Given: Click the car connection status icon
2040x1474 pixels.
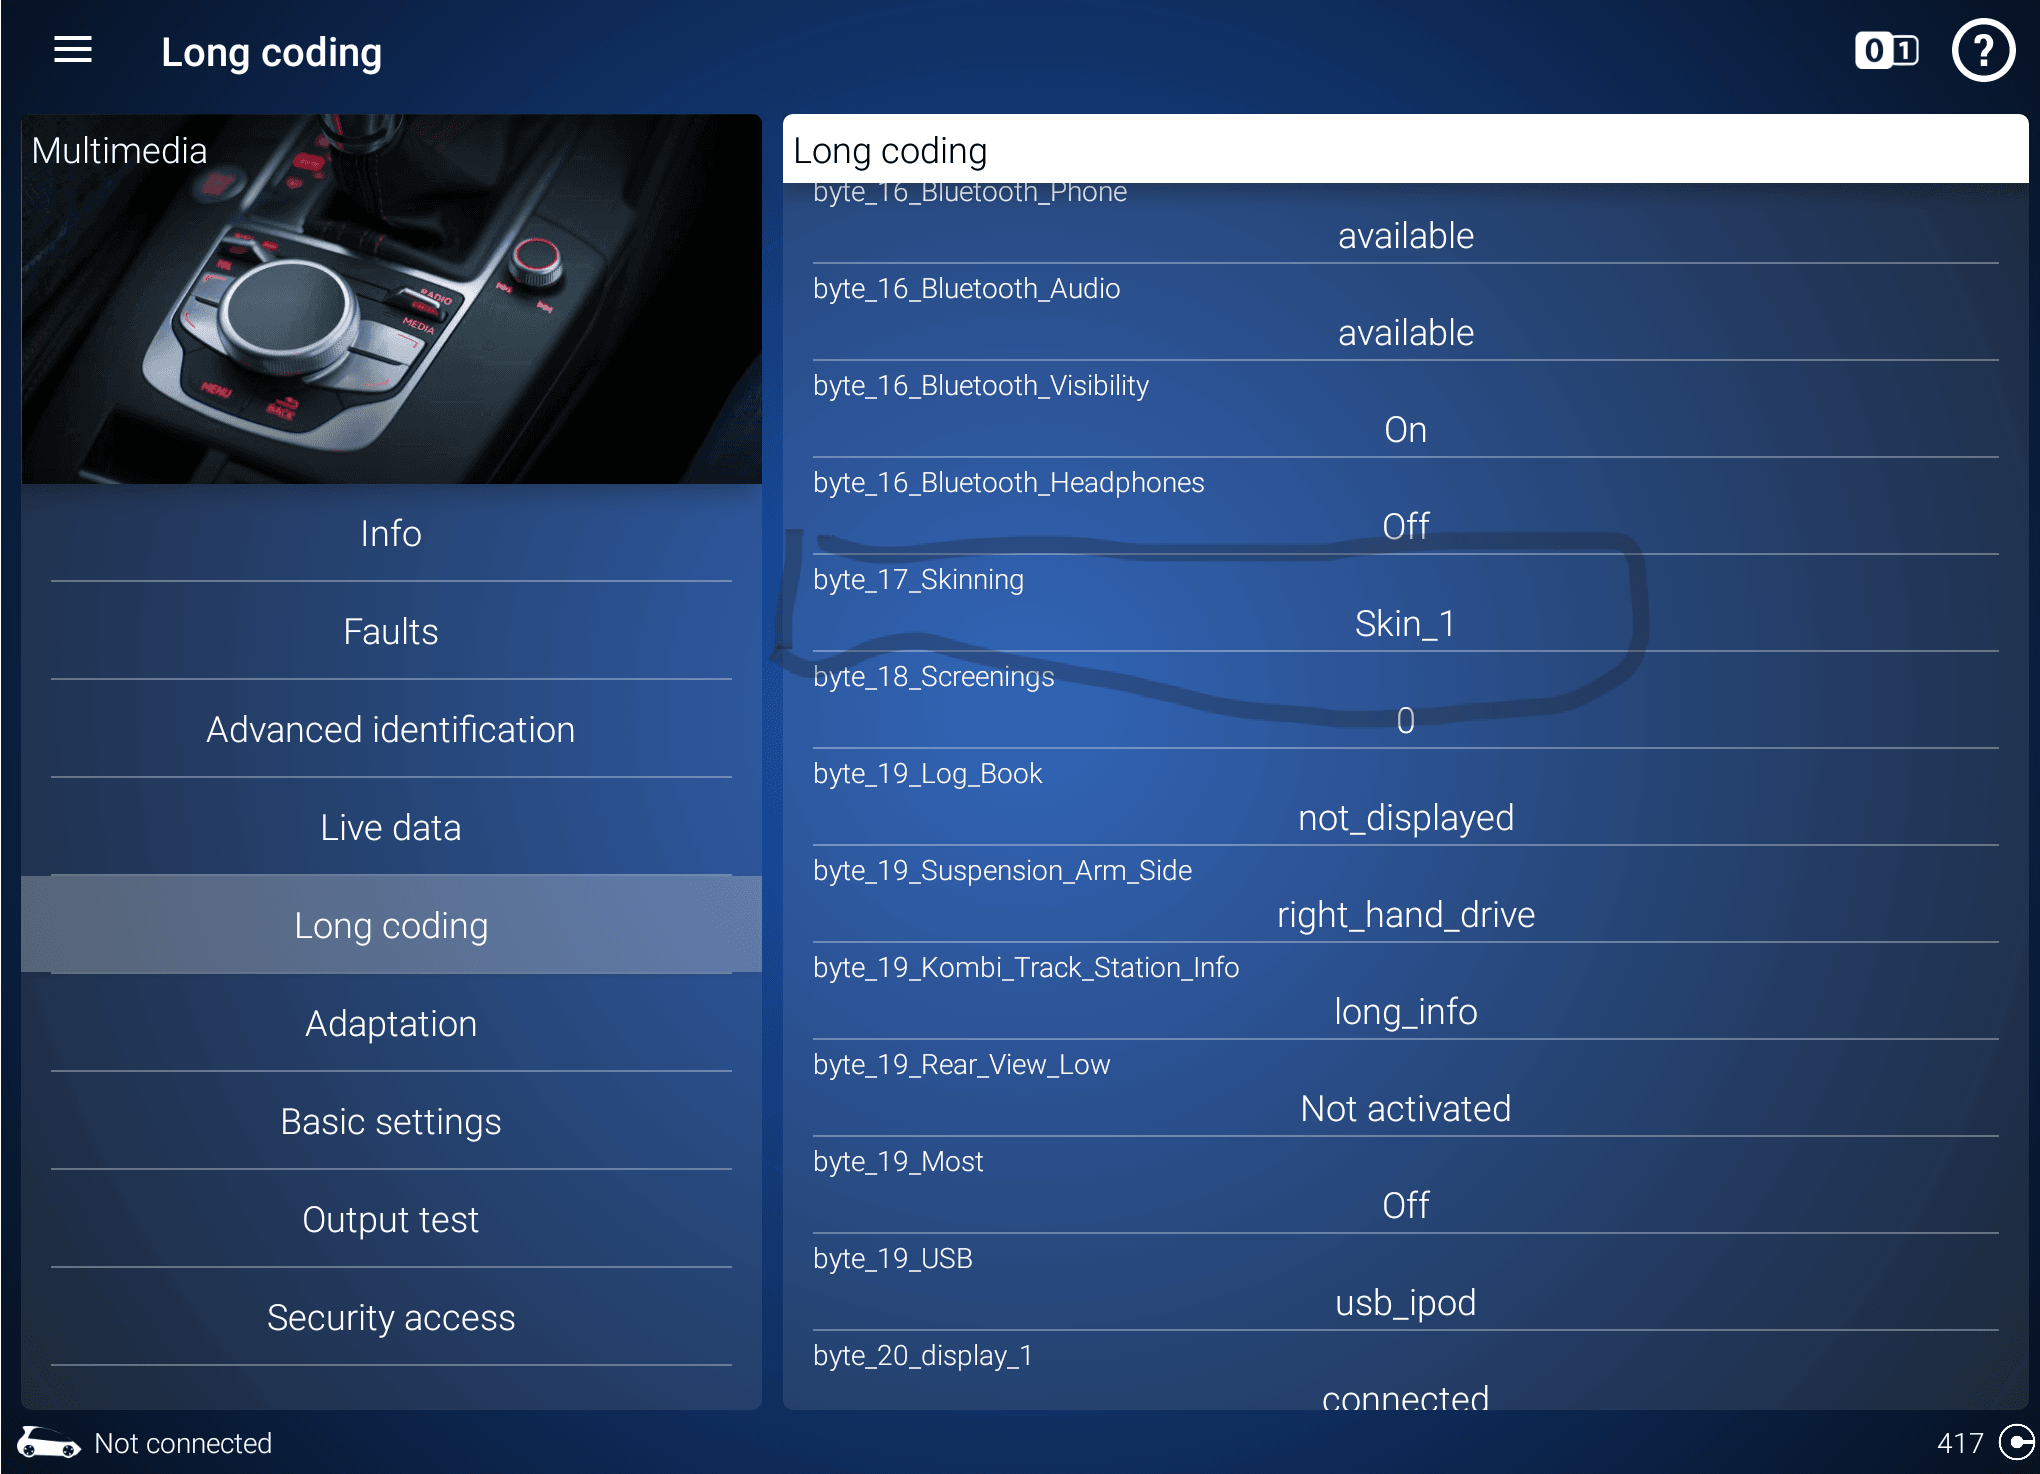Looking at the screenshot, I should point(48,1443).
